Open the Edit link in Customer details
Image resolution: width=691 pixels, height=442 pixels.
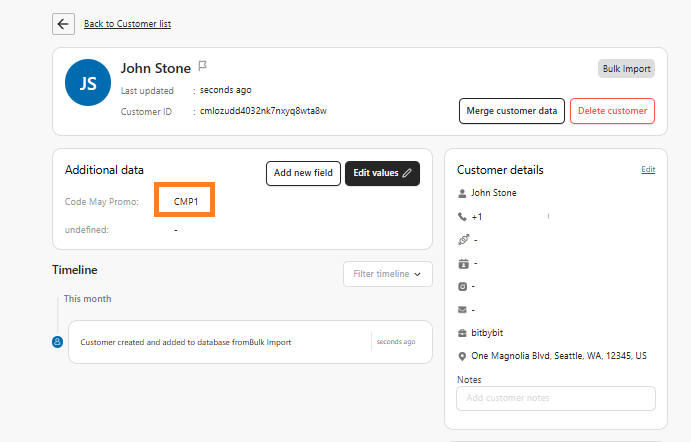coord(648,170)
